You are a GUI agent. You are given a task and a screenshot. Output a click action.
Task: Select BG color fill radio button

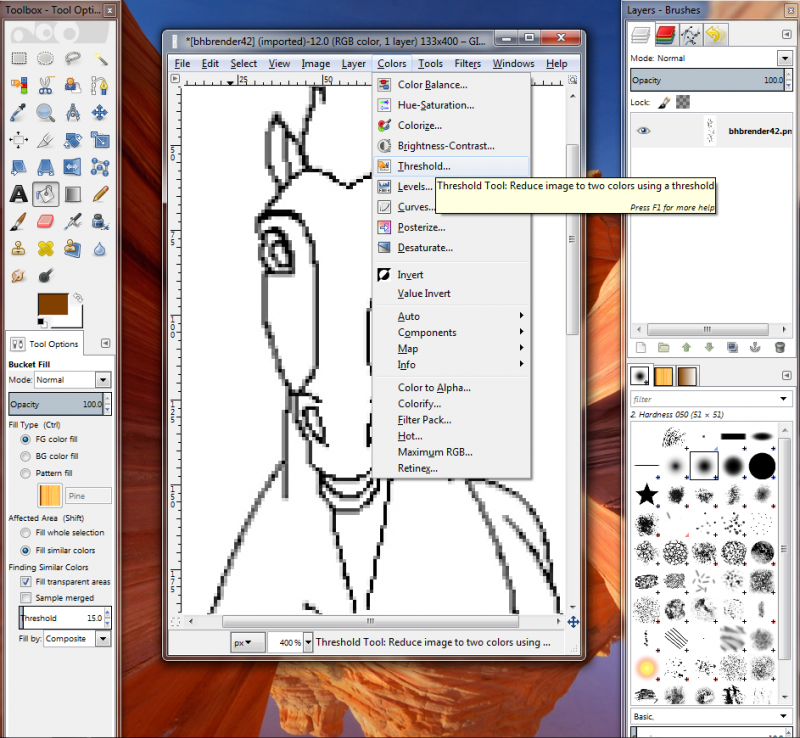(x=25, y=456)
